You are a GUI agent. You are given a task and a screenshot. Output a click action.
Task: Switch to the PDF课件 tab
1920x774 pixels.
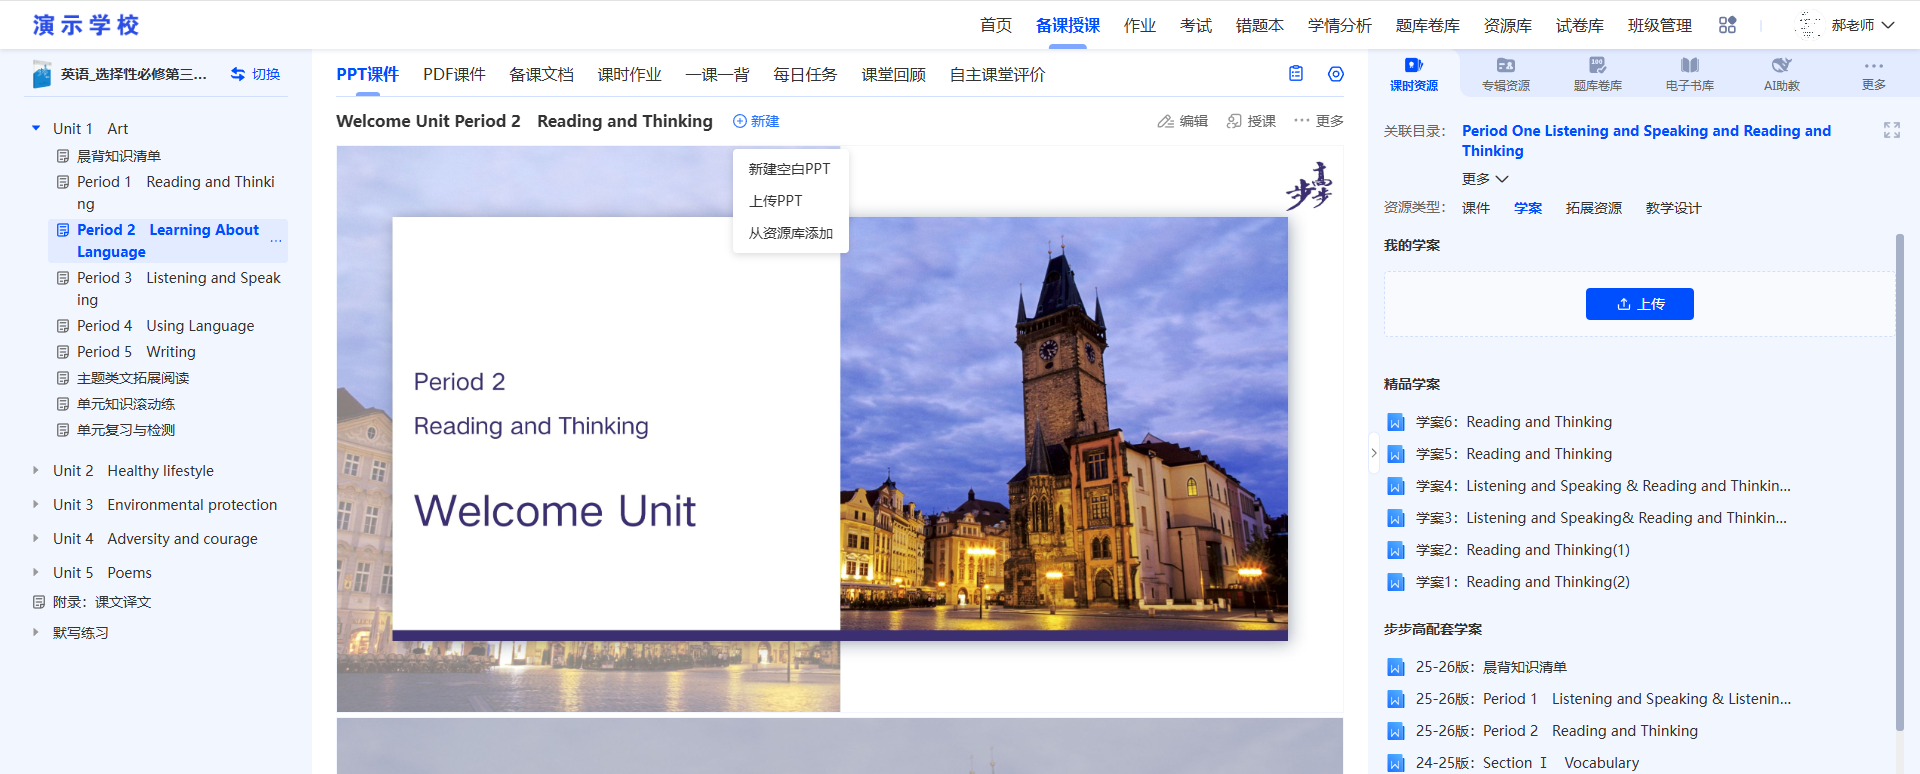(454, 75)
